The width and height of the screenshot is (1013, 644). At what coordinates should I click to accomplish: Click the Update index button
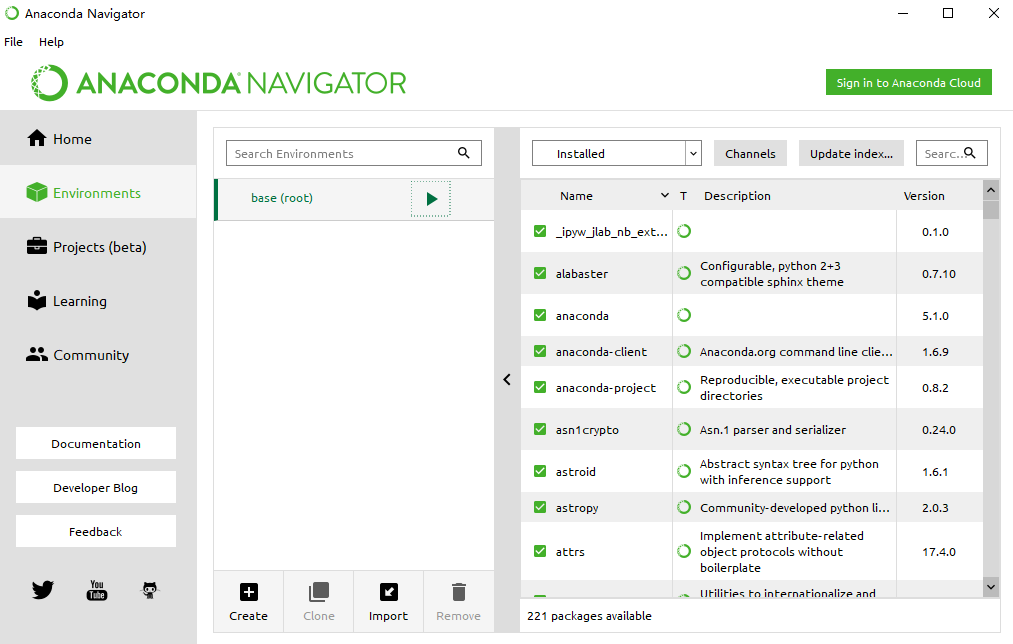851,153
